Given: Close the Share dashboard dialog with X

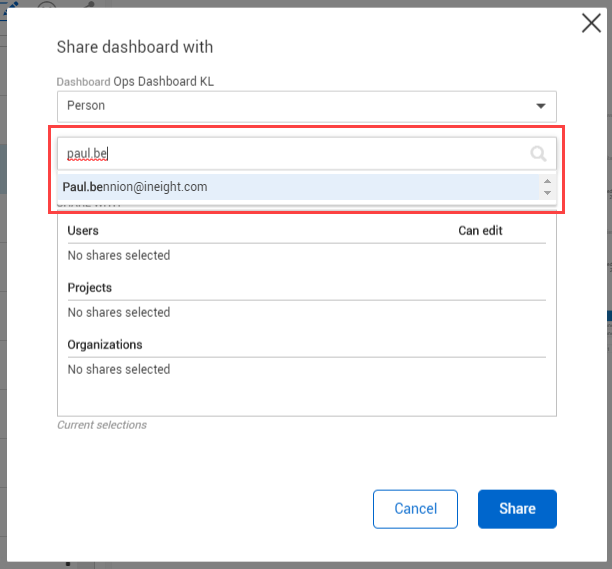Looking at the screenshot, I should (591, 24).
